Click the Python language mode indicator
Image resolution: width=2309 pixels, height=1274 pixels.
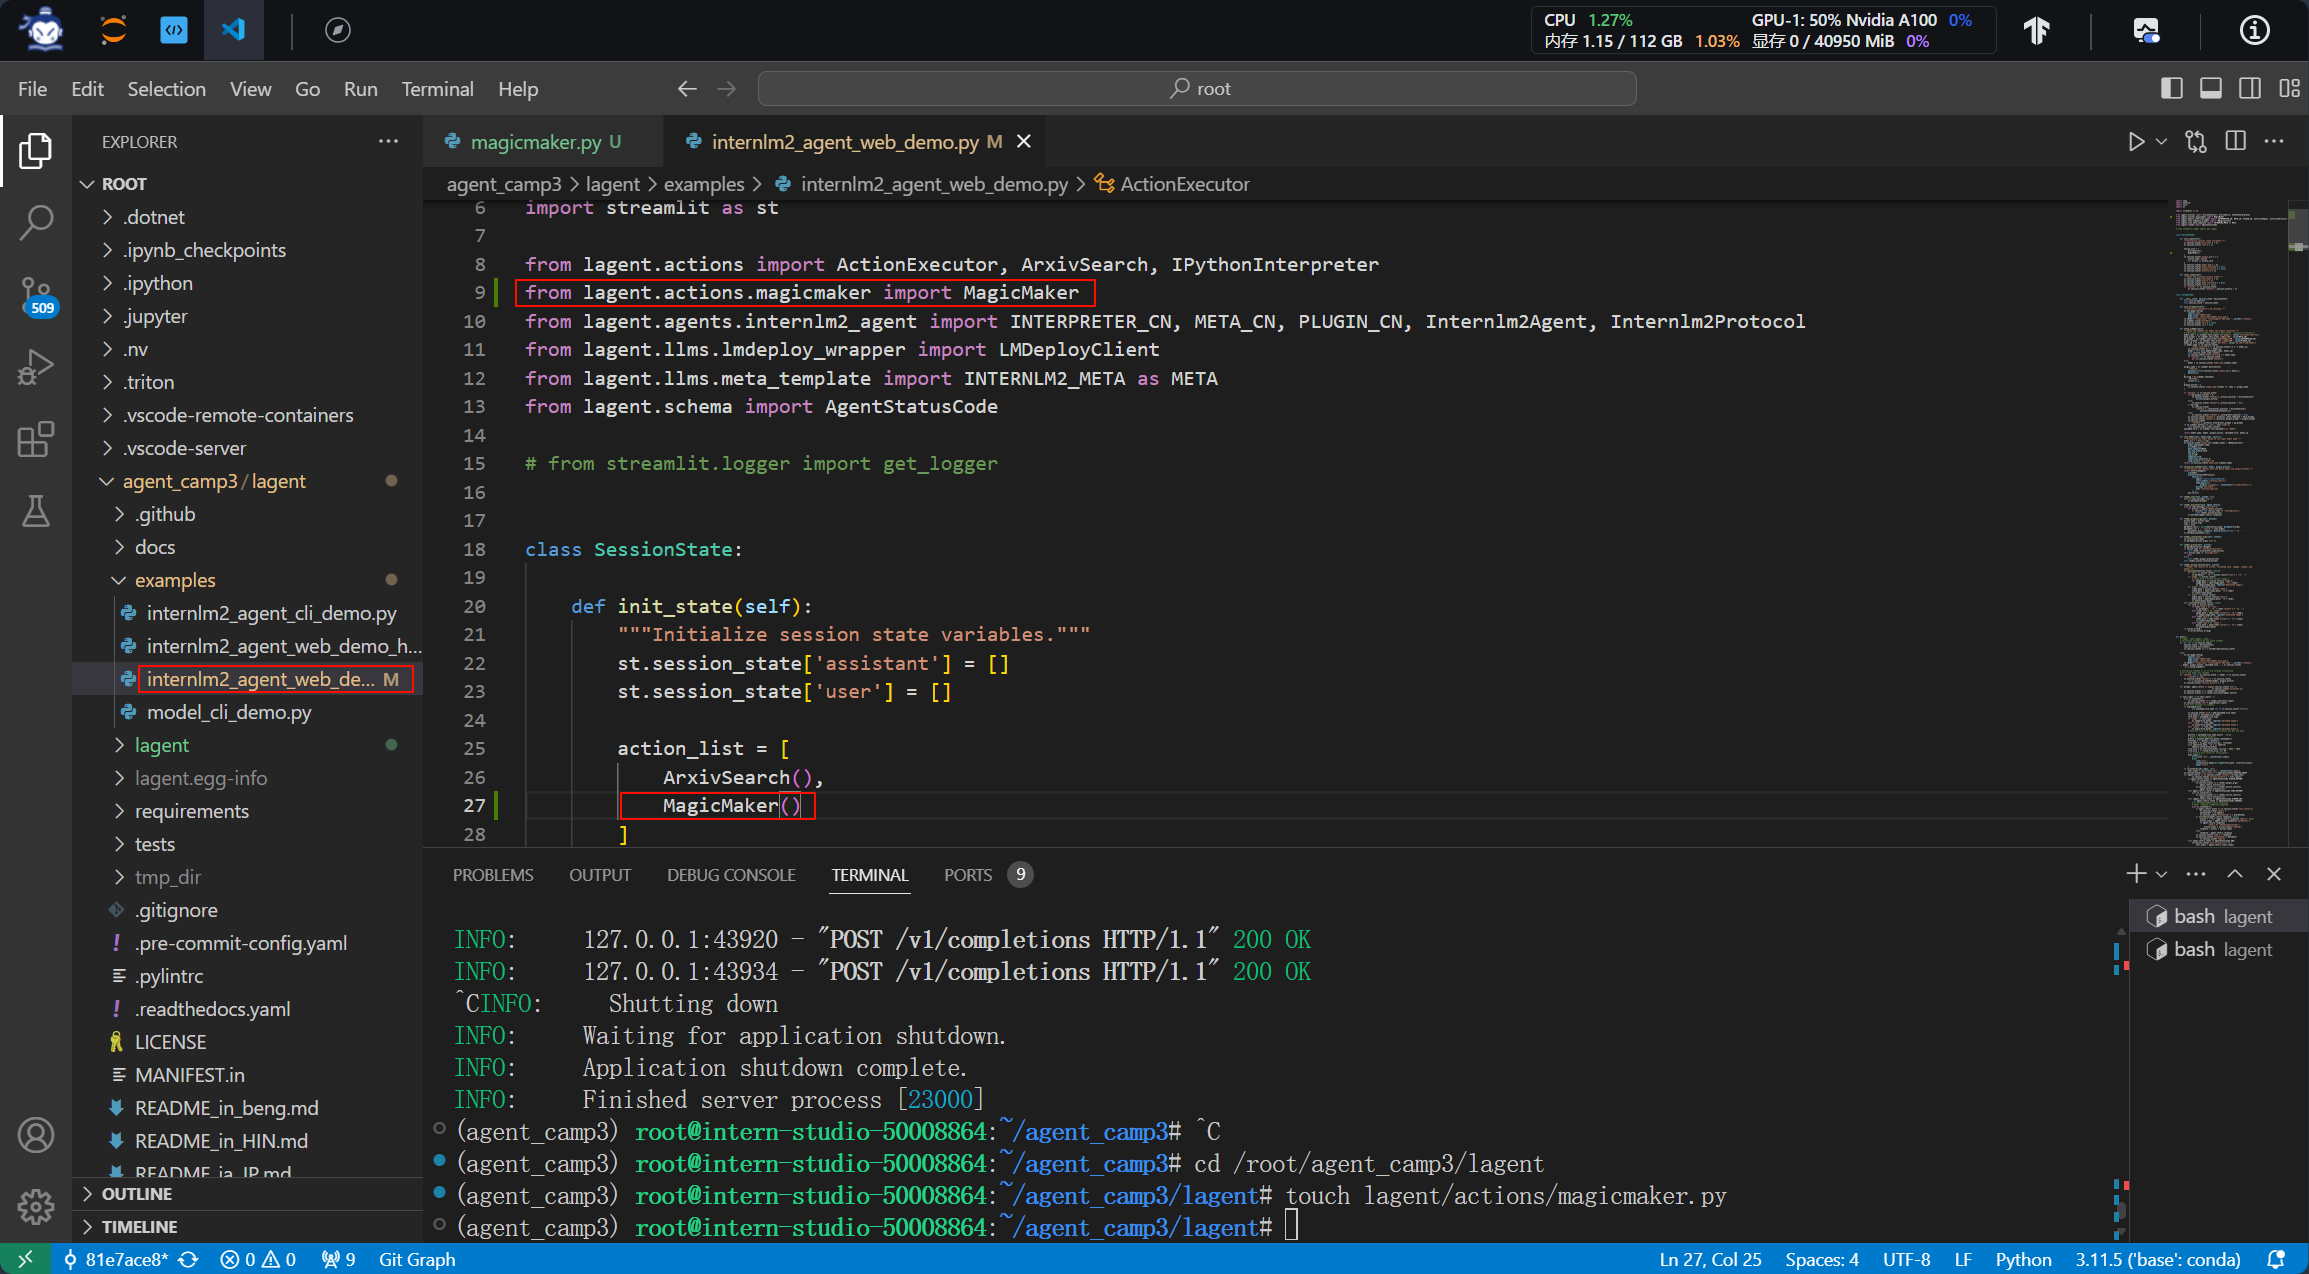(x=2022, y=1259)
